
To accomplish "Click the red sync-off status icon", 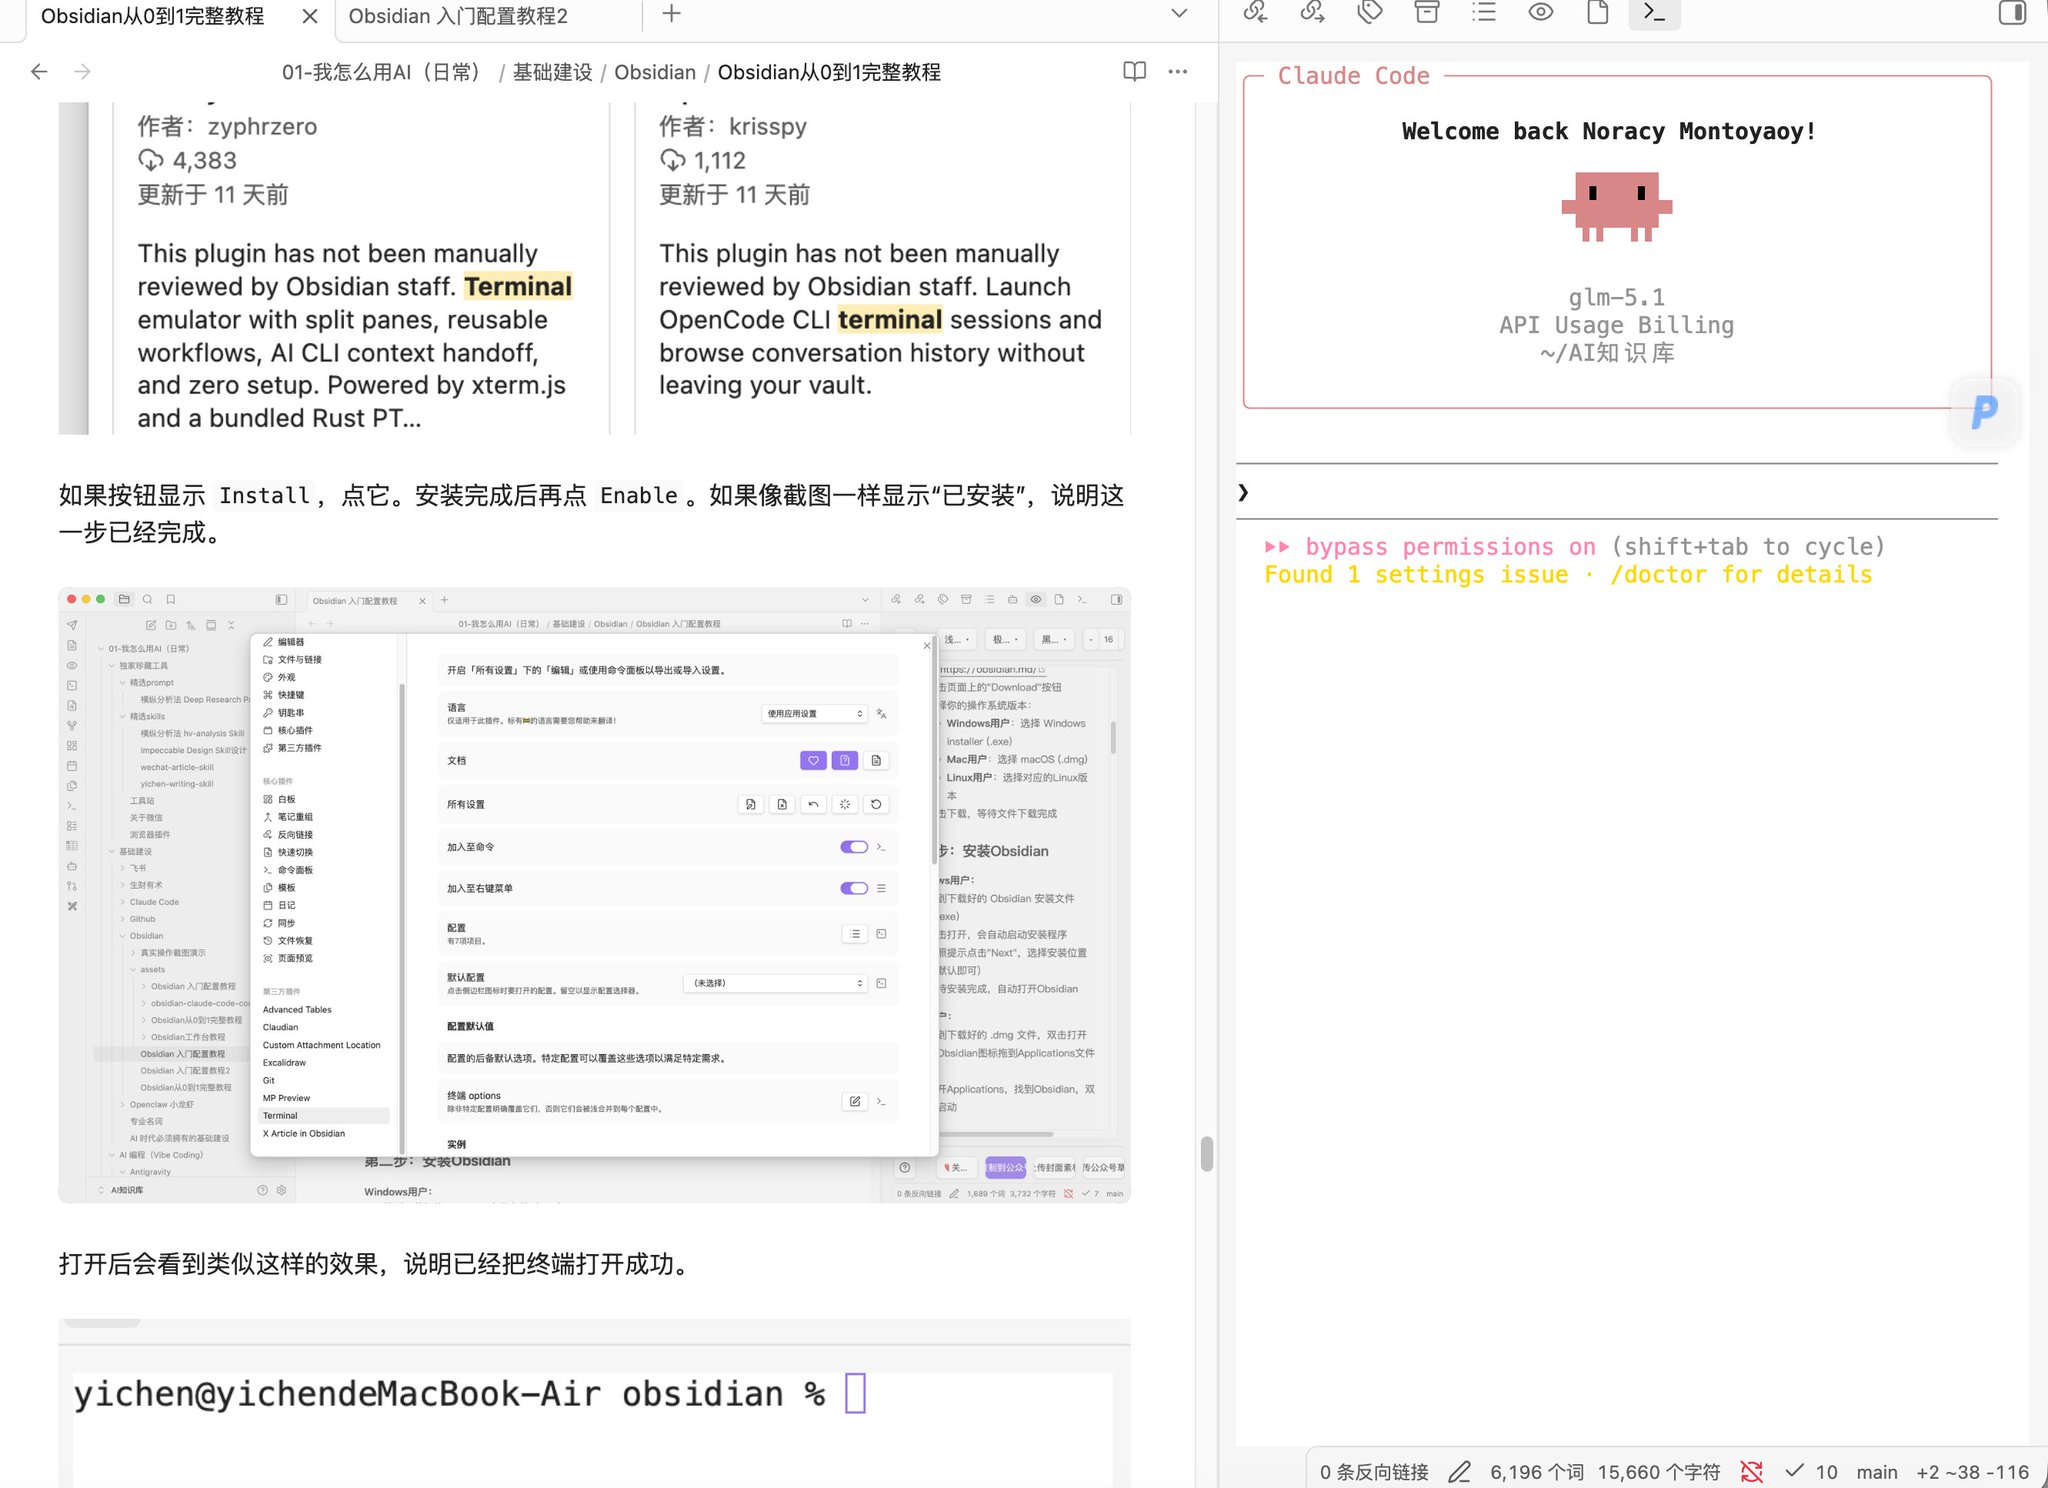I will [1751, 1472].
